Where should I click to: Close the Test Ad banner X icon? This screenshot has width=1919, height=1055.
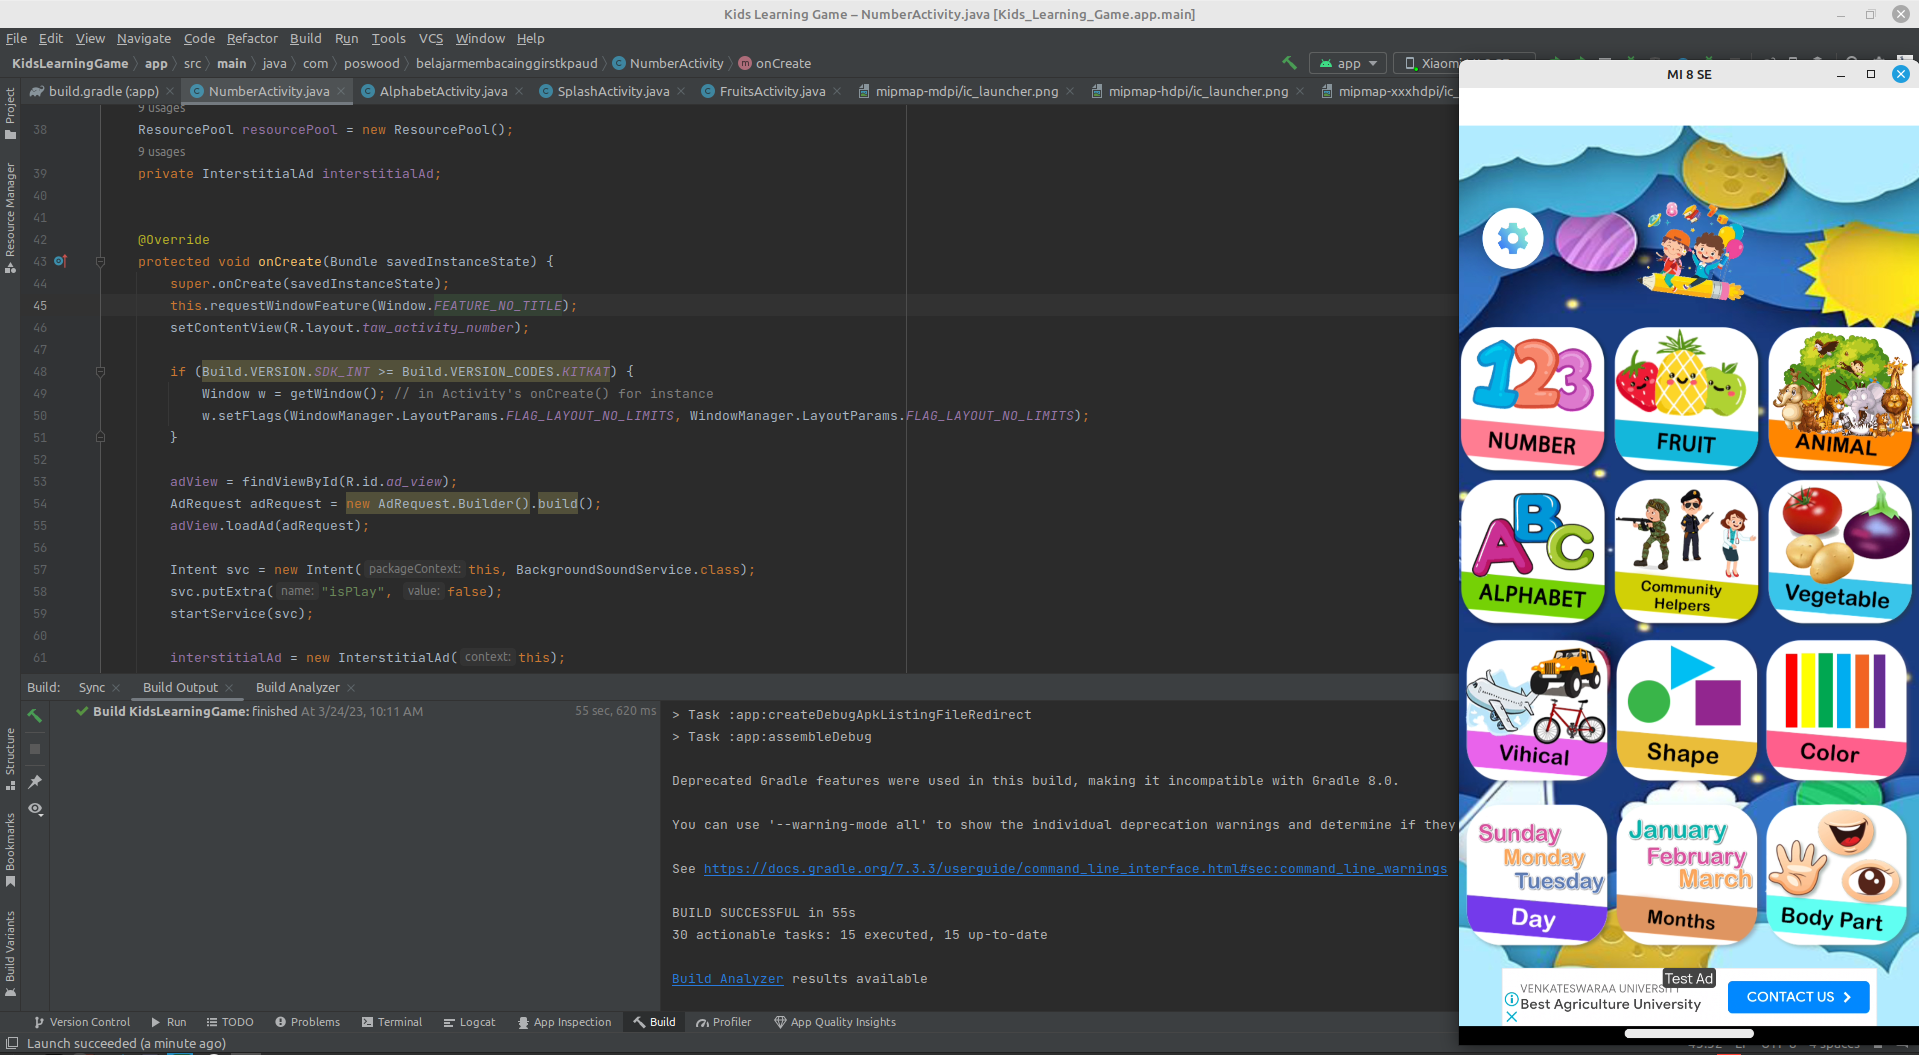point(1511,1017)
